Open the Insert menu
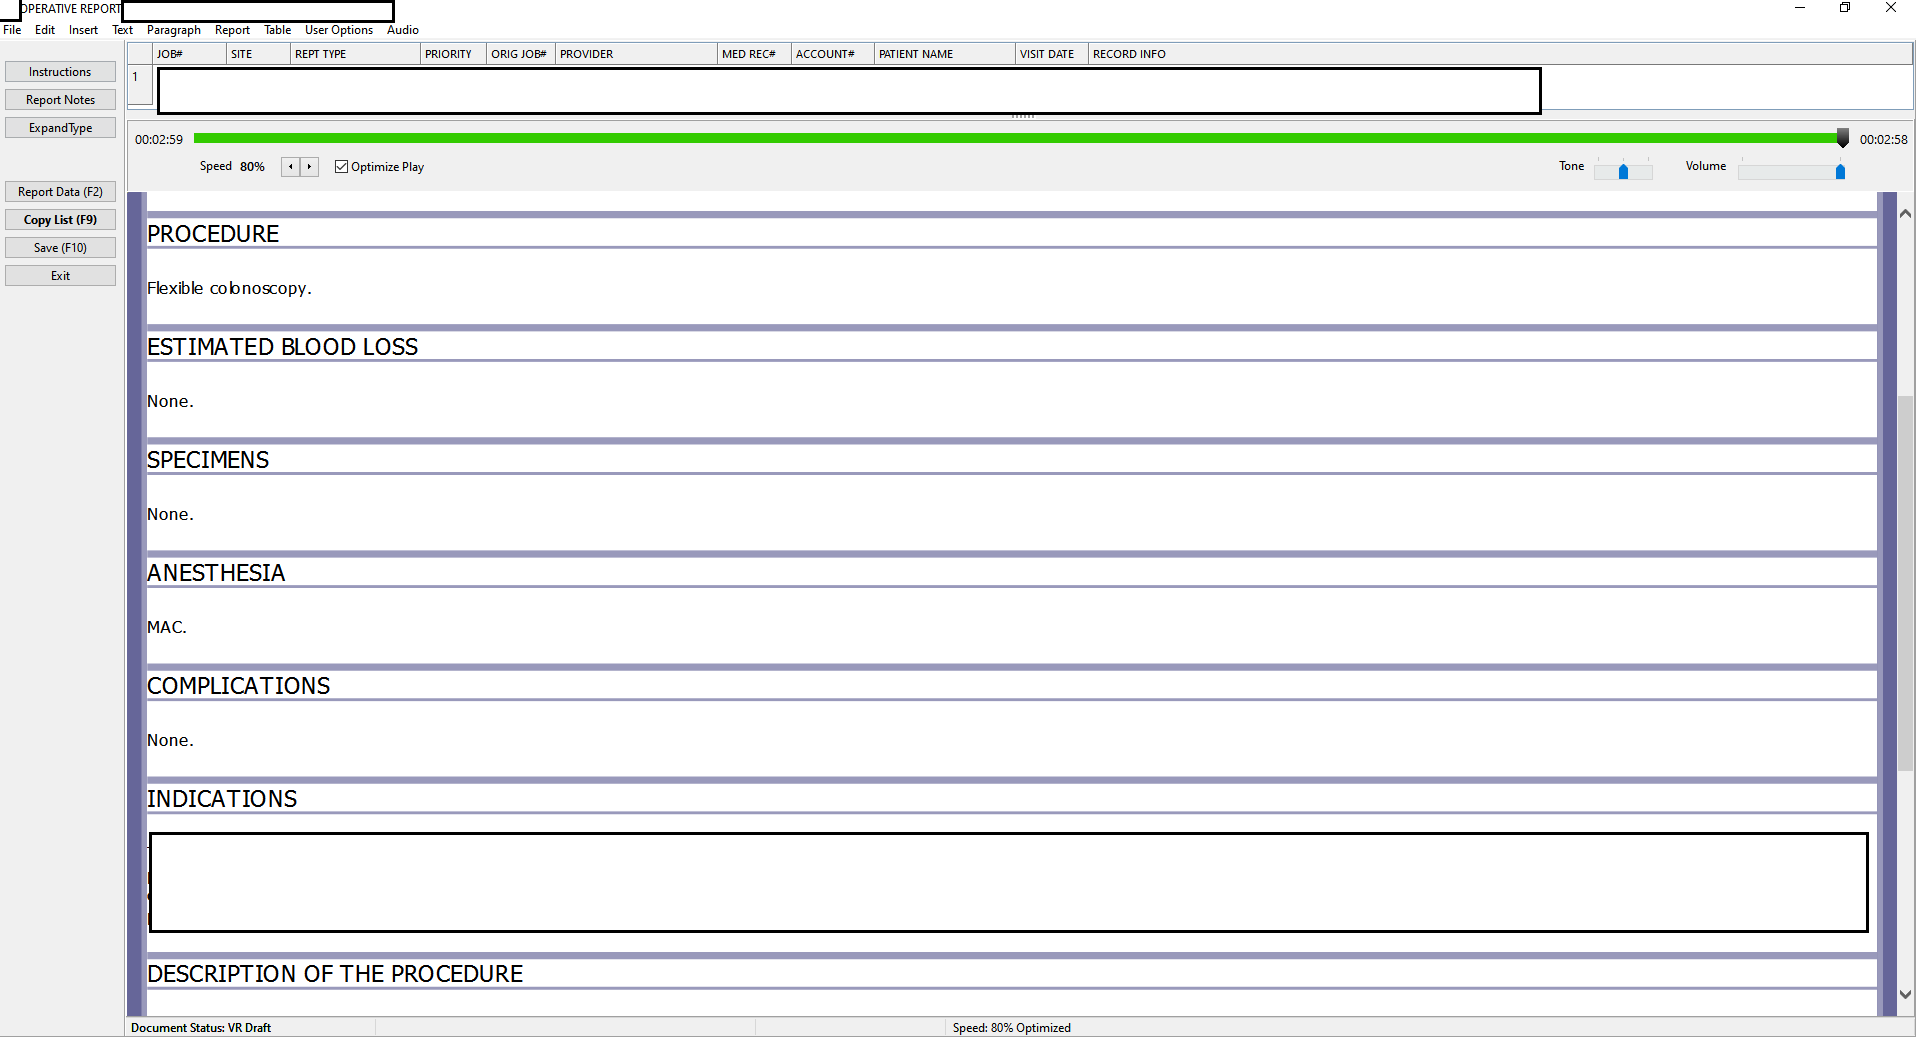 [x=83, y=30]
